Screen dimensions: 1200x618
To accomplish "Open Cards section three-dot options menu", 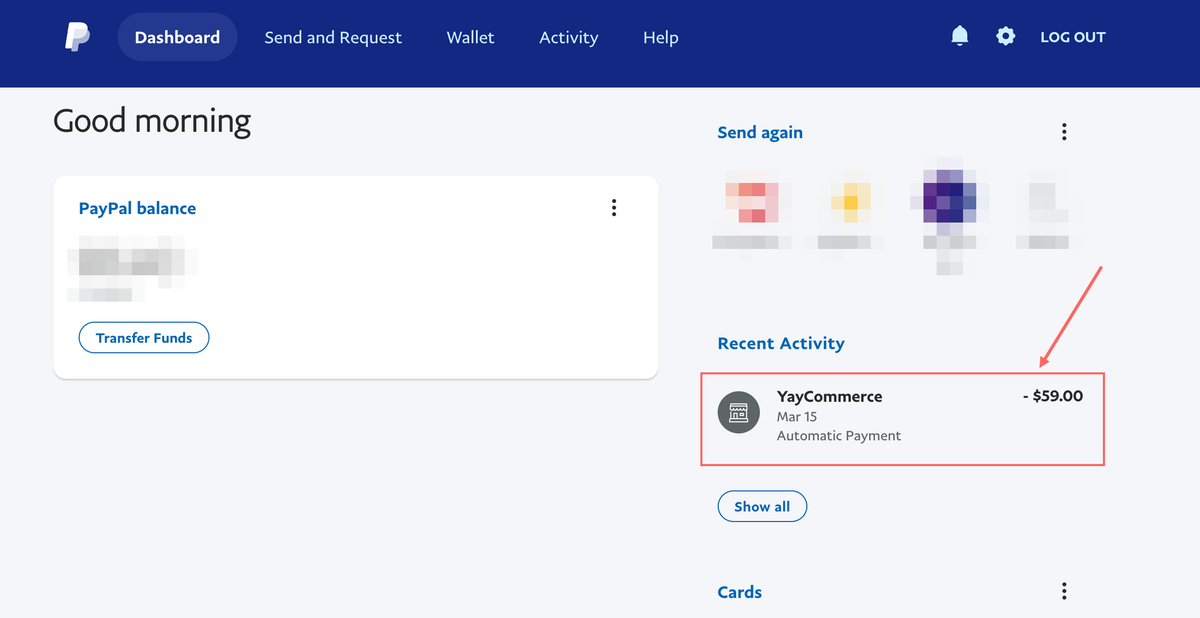I will point(1064,591).
